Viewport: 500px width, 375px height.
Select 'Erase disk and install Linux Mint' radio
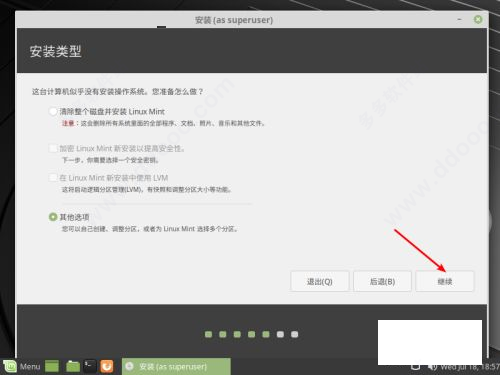click(53, 111)
